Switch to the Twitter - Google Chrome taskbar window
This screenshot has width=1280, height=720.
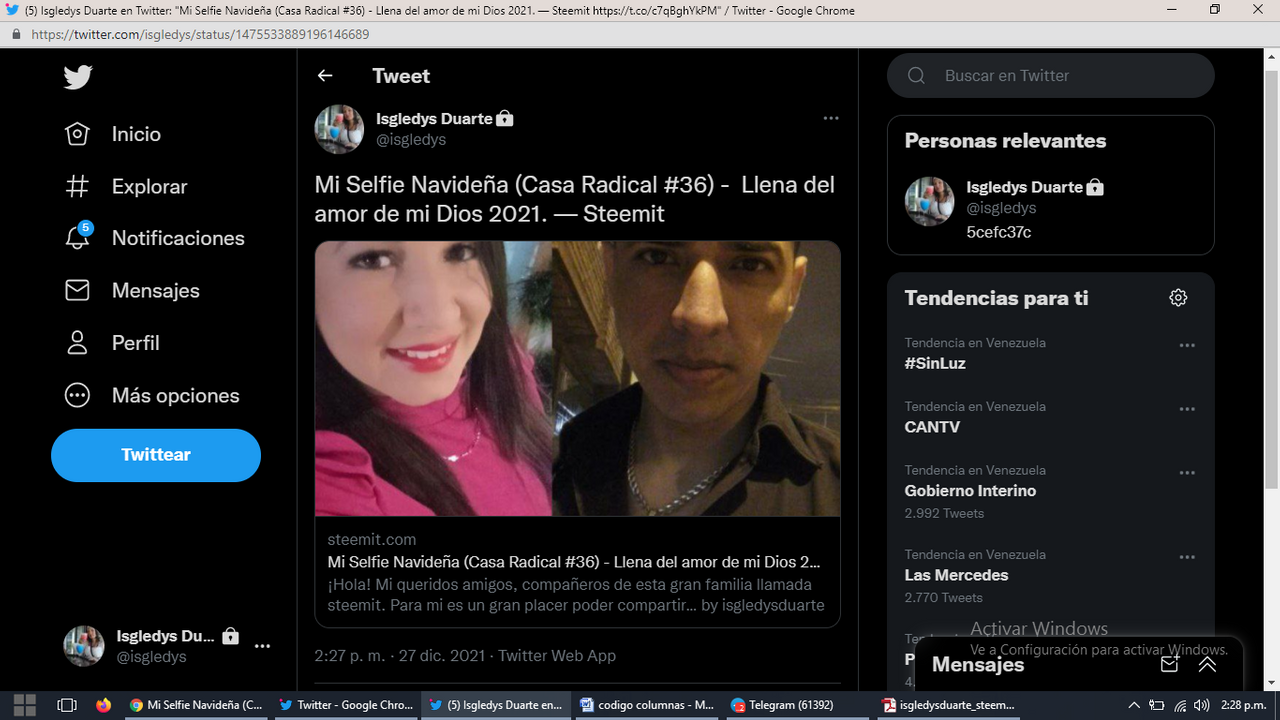click(x=346, y=705)
